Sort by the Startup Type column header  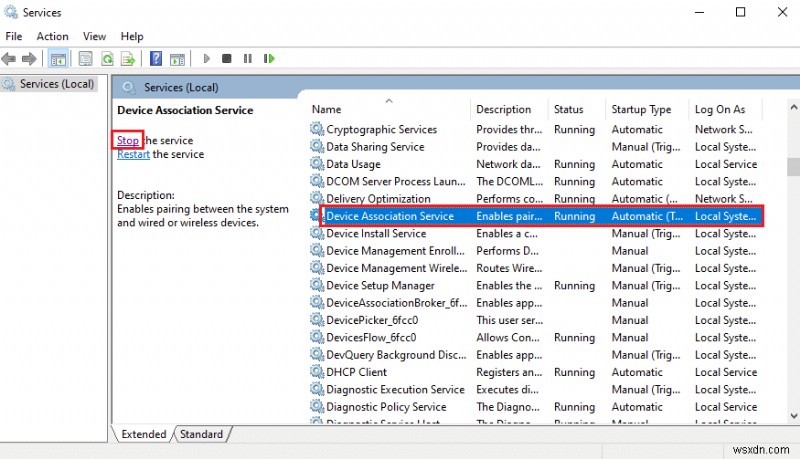point(640,109)
